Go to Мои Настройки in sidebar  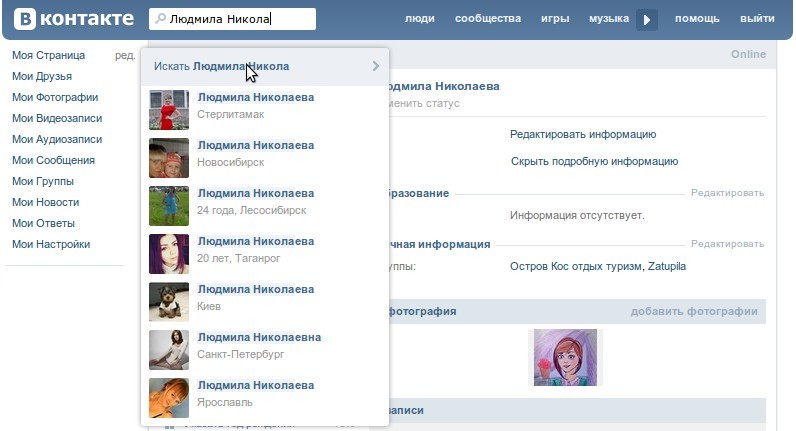51,244
